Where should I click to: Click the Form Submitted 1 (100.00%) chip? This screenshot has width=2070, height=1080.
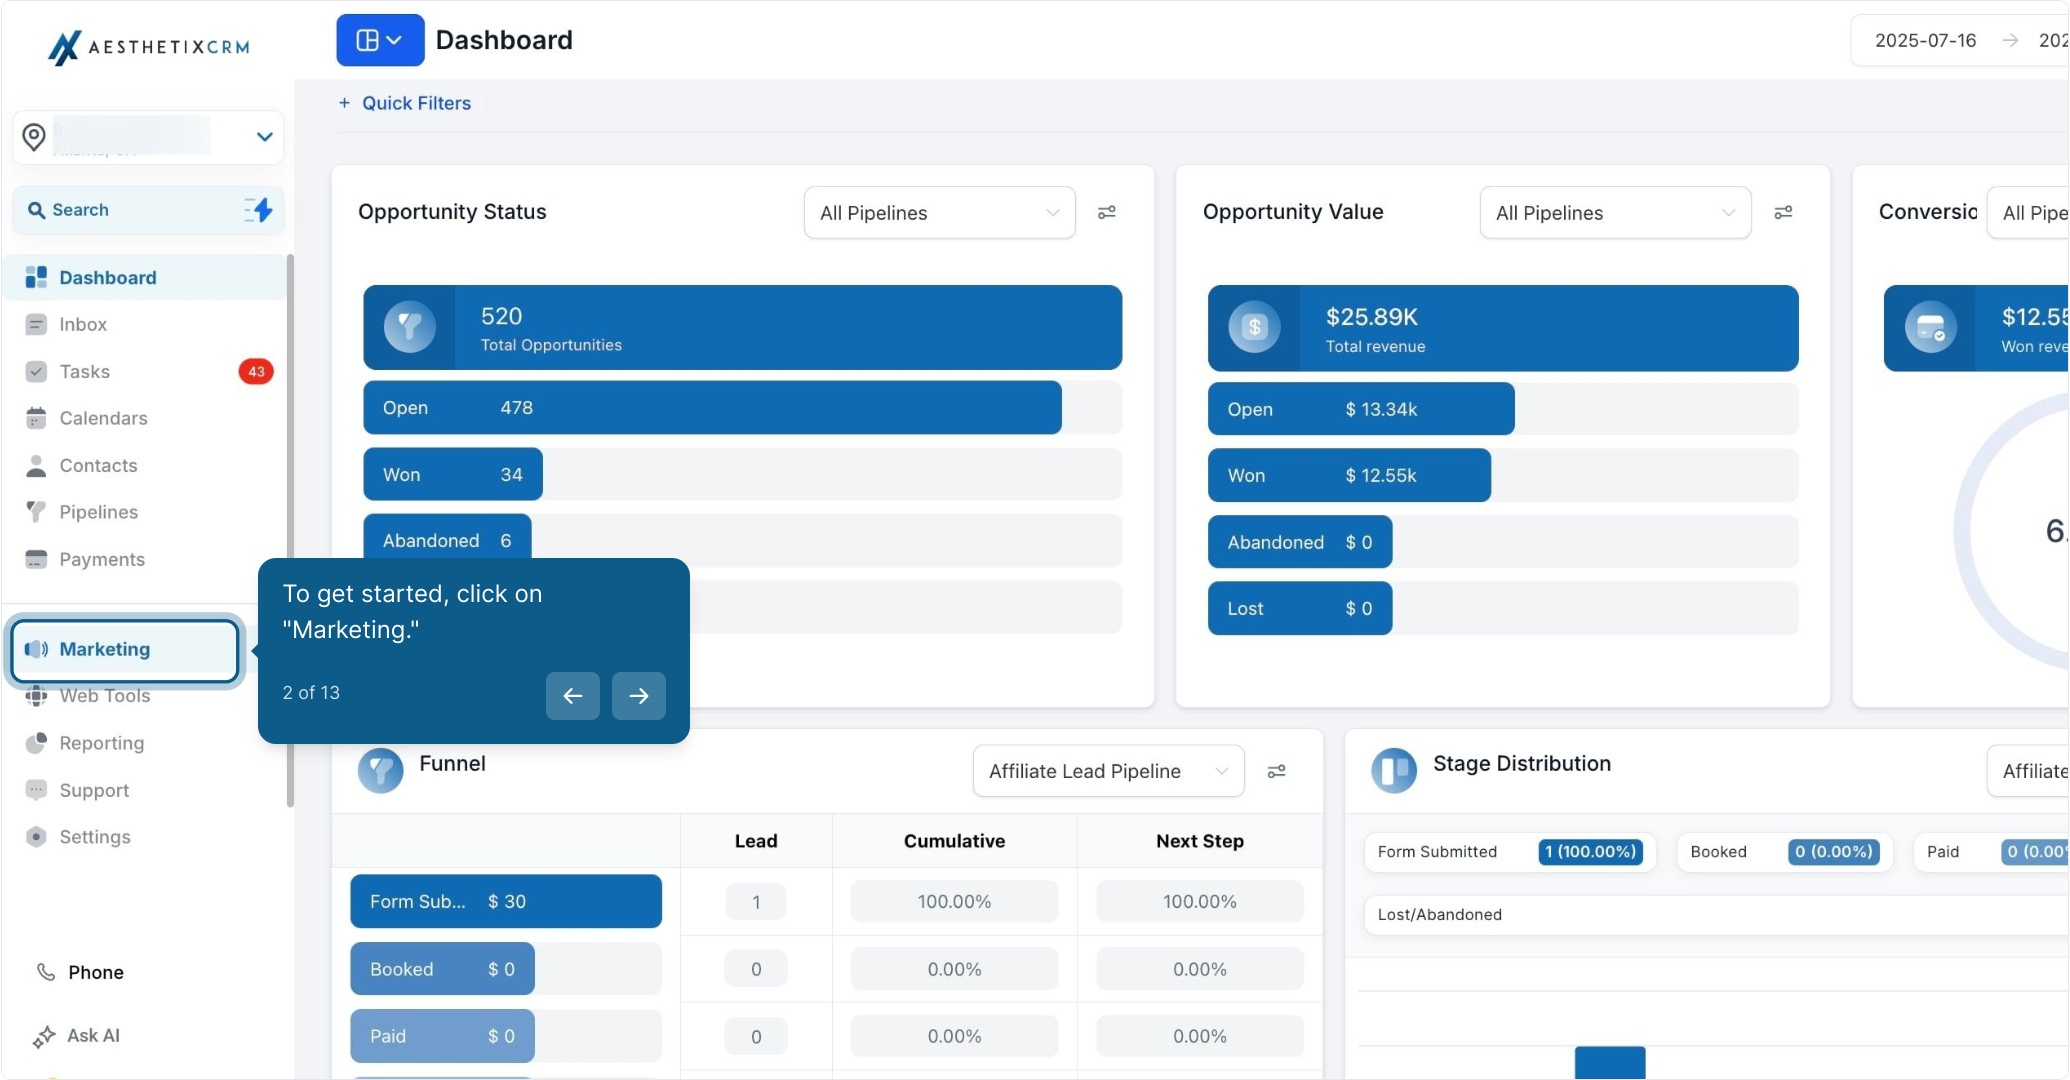(x=1510, y=852)
